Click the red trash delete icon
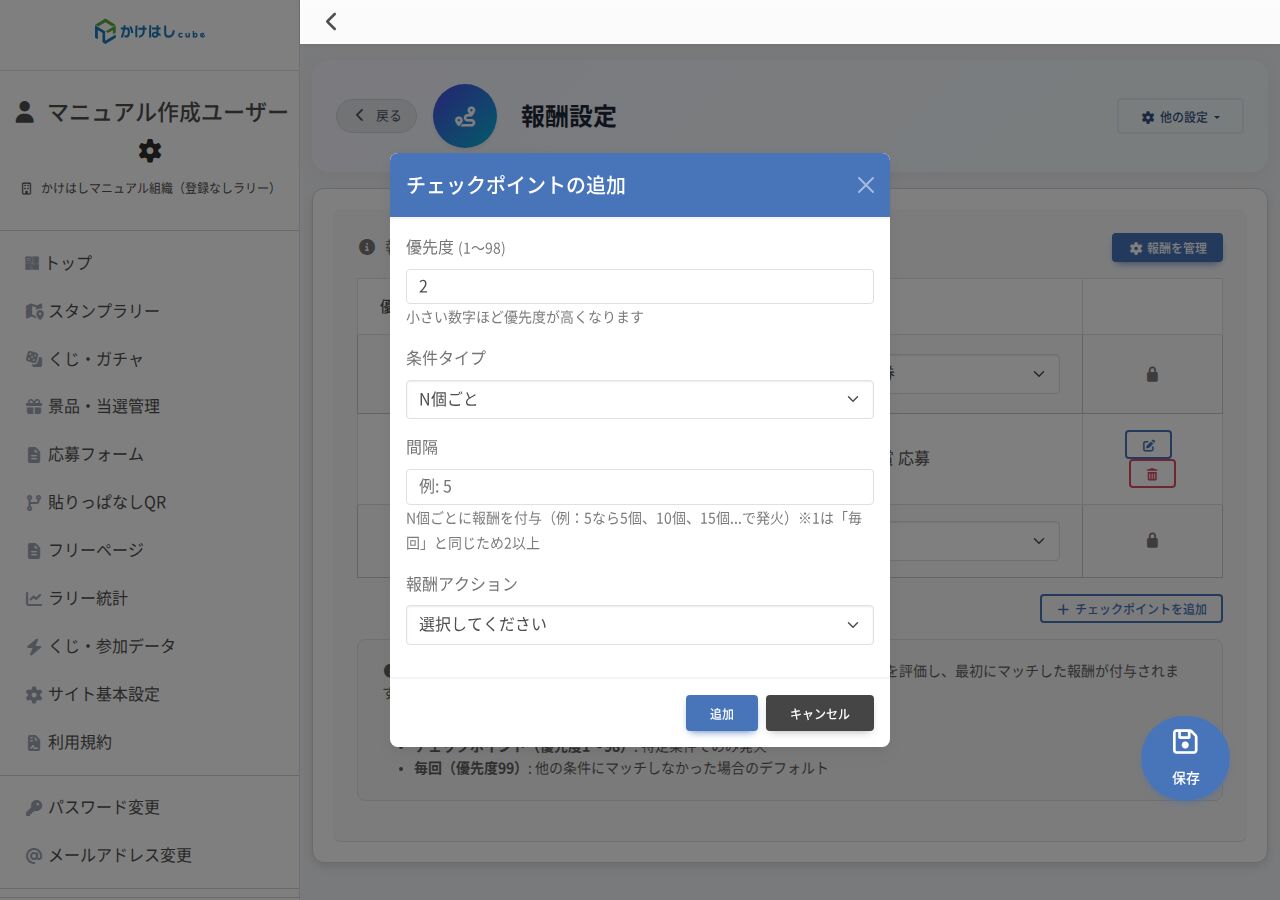 pos(1152,474)
